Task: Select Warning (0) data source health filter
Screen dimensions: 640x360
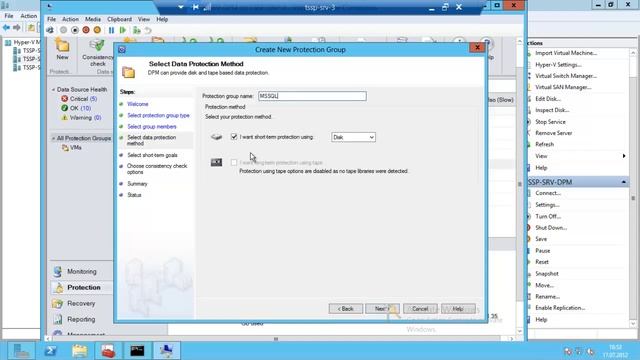Action: coord(81,118)
